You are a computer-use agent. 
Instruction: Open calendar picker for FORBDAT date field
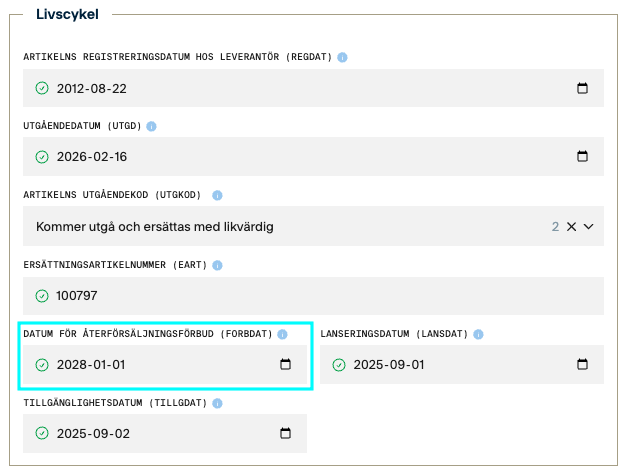pos(285,365)
